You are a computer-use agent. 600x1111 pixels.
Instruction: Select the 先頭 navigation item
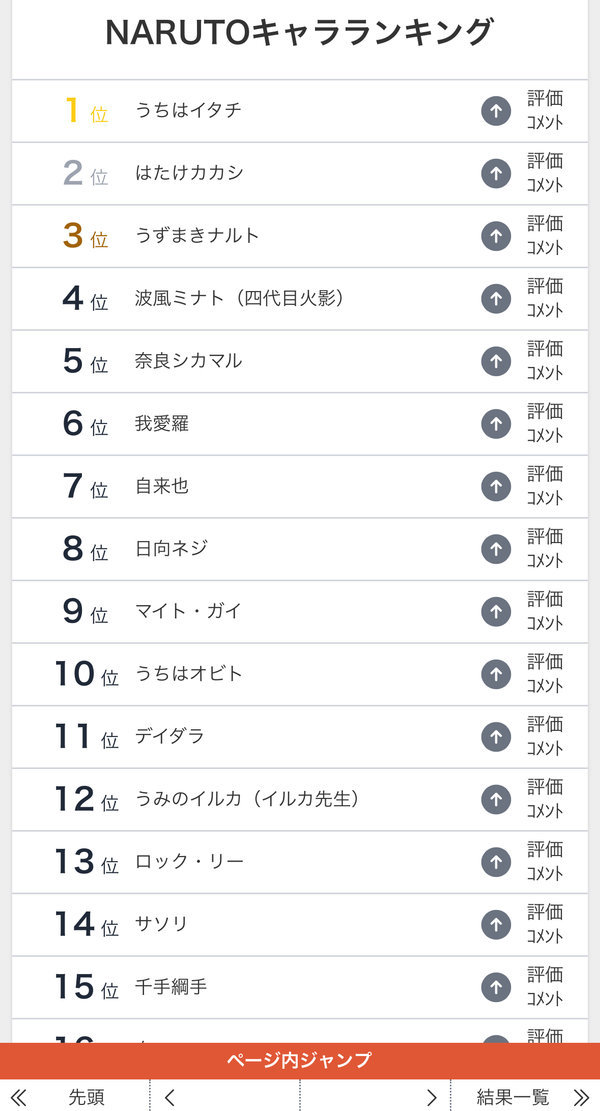click(86, 1098)
